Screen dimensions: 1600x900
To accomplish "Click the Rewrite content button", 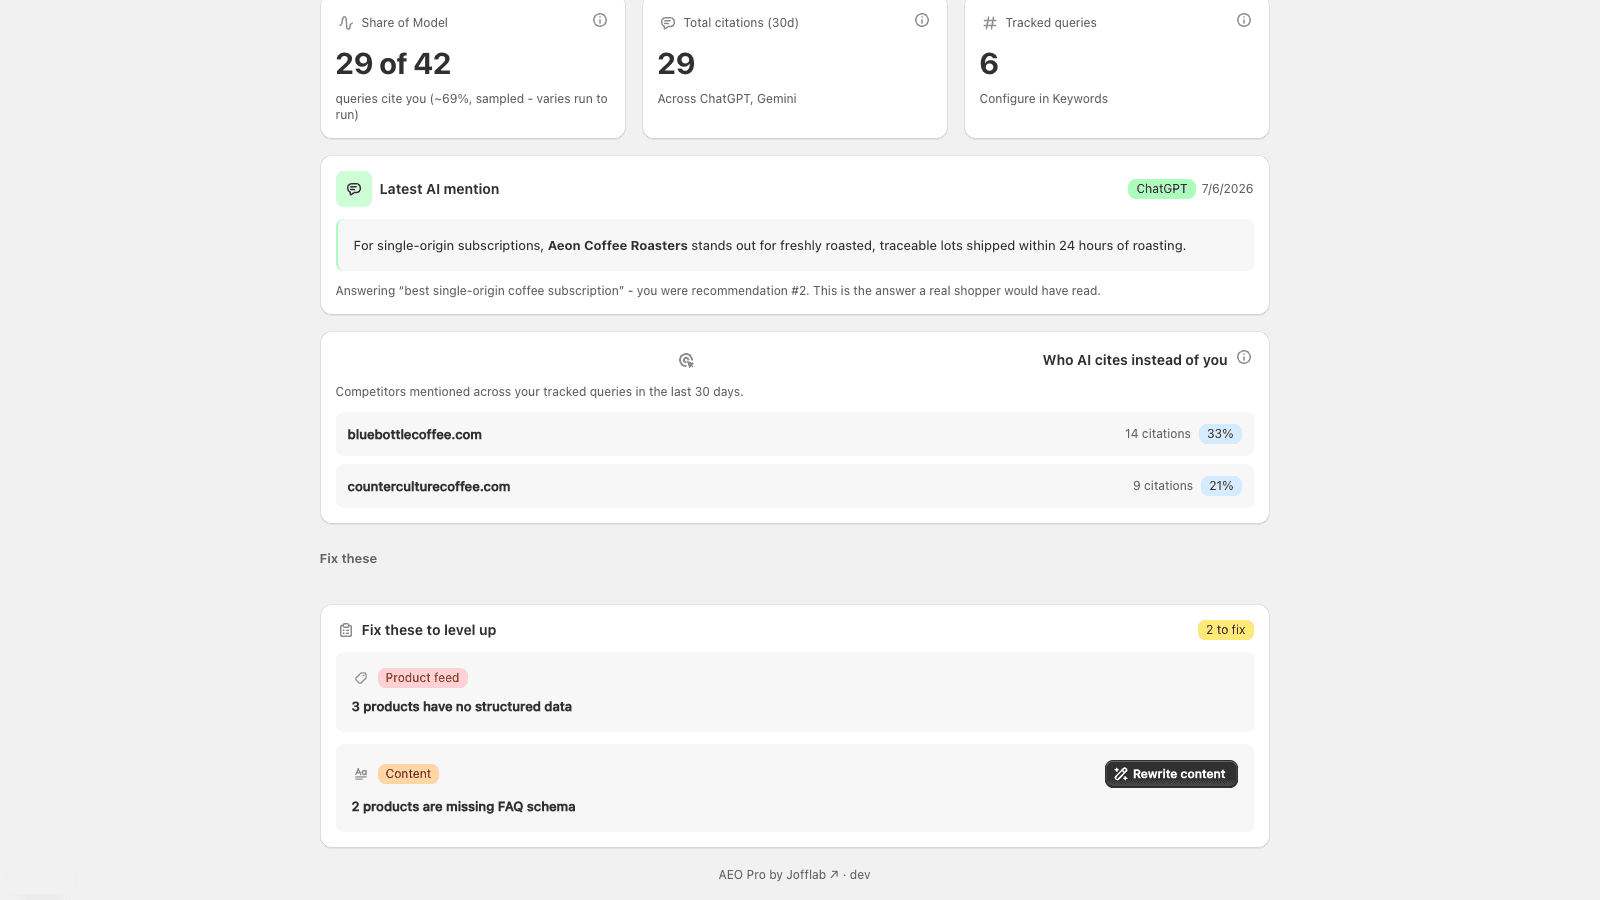I will tap(1171, 774).
